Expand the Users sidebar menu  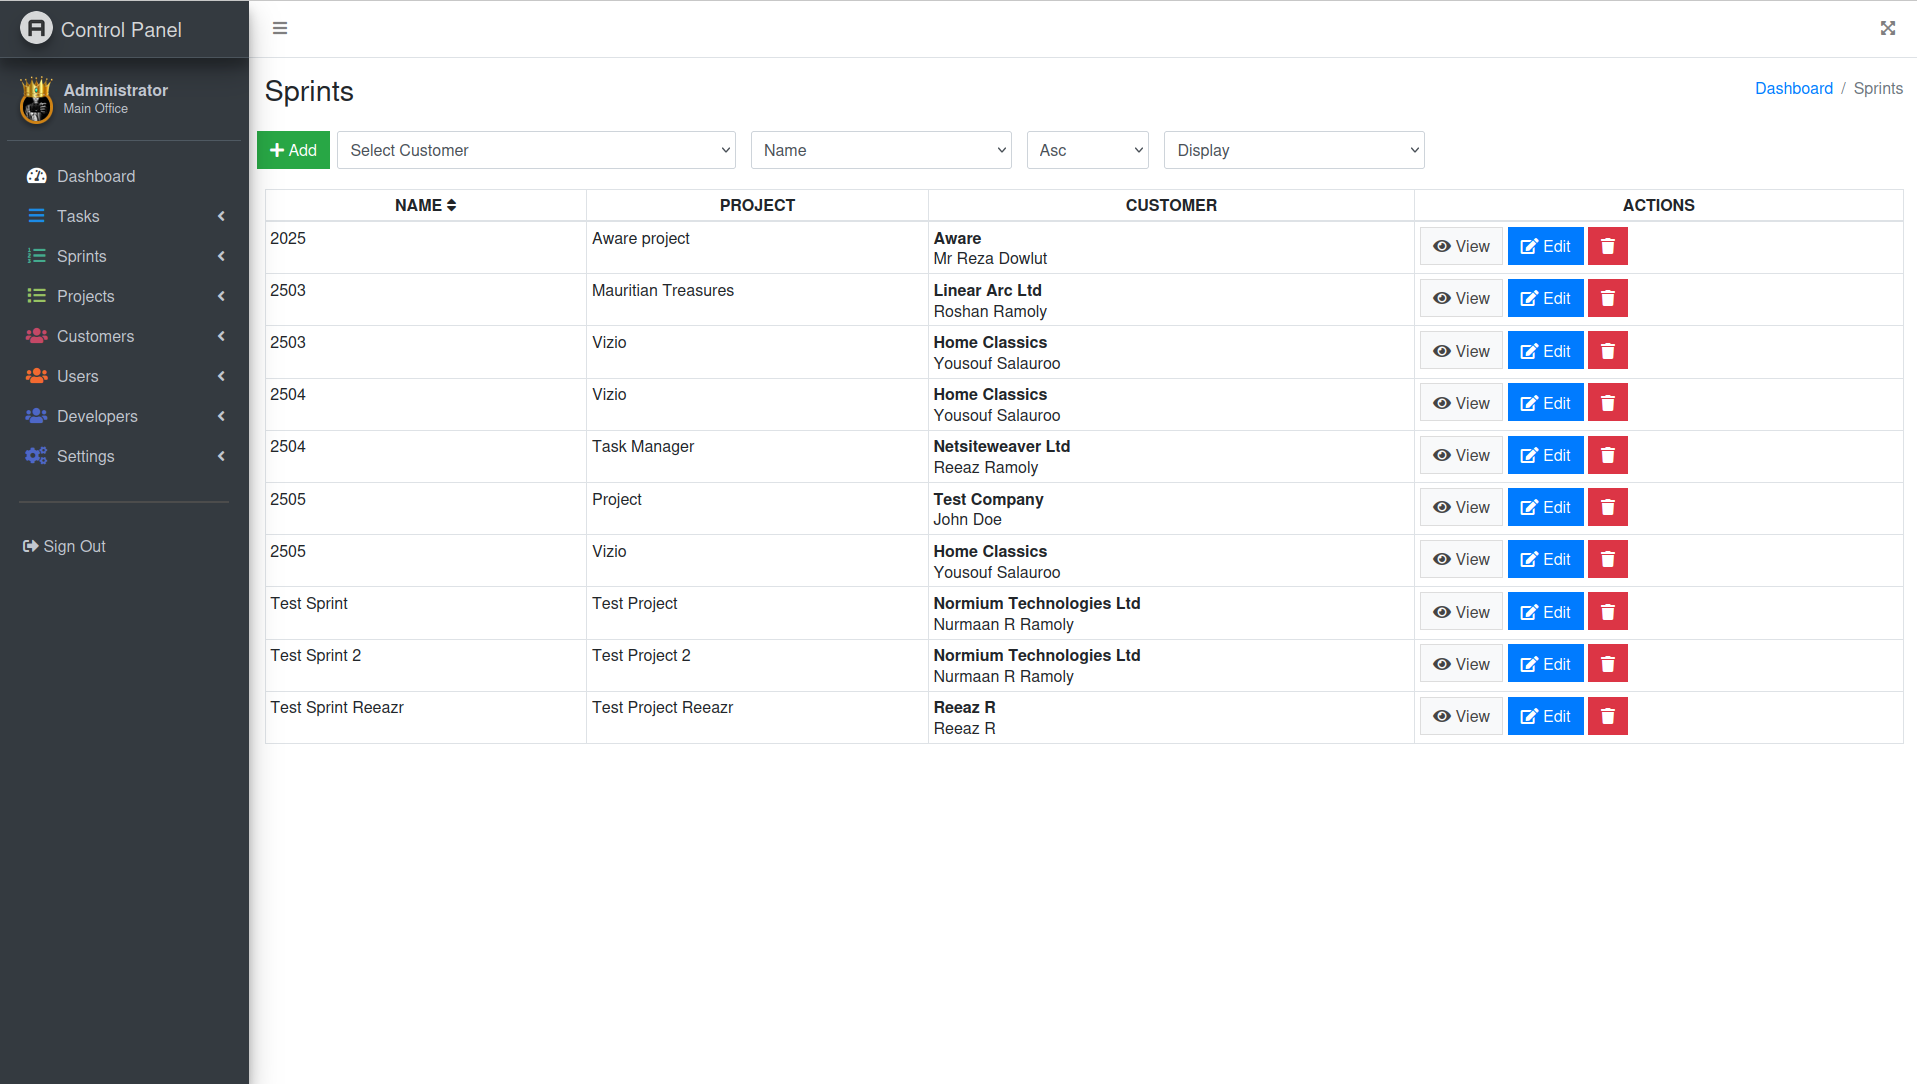pyautogui.click(x=124, y=376)
